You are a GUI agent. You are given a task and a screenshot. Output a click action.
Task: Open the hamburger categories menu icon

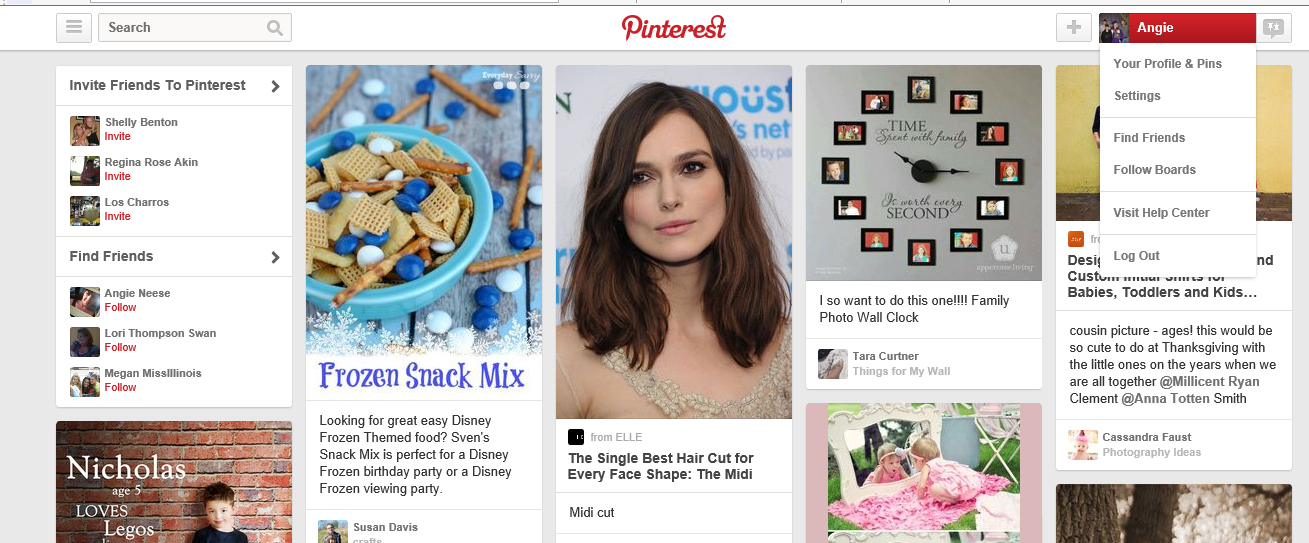[73, 28]
